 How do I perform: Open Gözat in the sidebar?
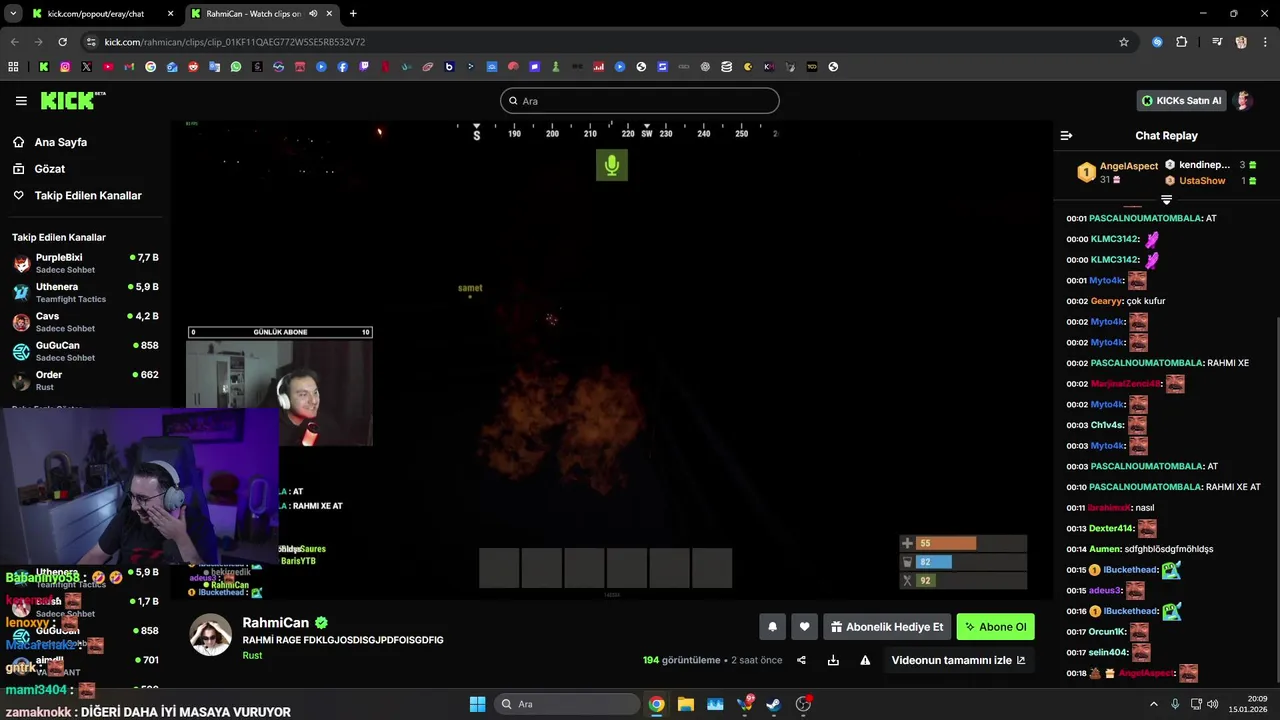pyautogui.click(x=50, y=169)
